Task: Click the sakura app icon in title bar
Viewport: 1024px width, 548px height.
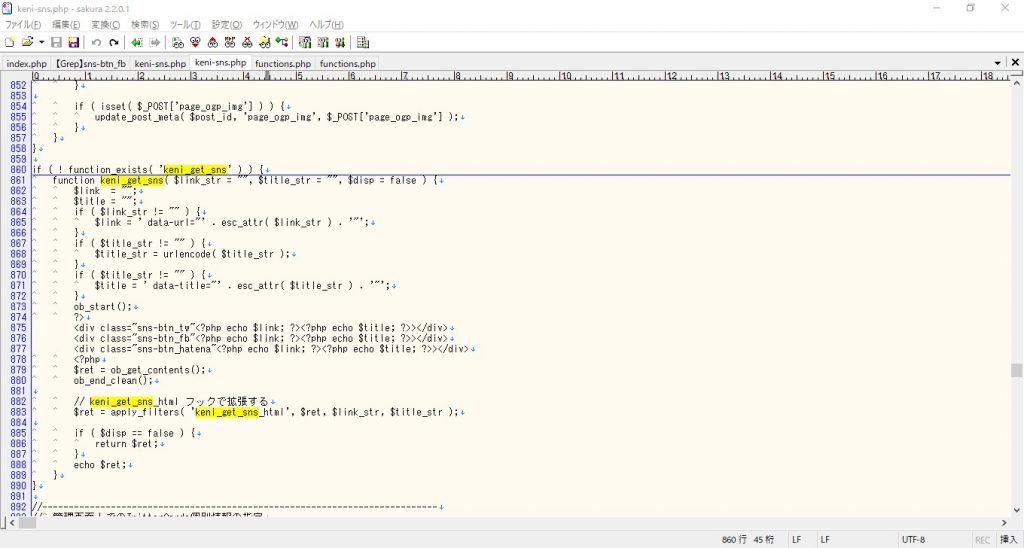Action: click(8, 8)
